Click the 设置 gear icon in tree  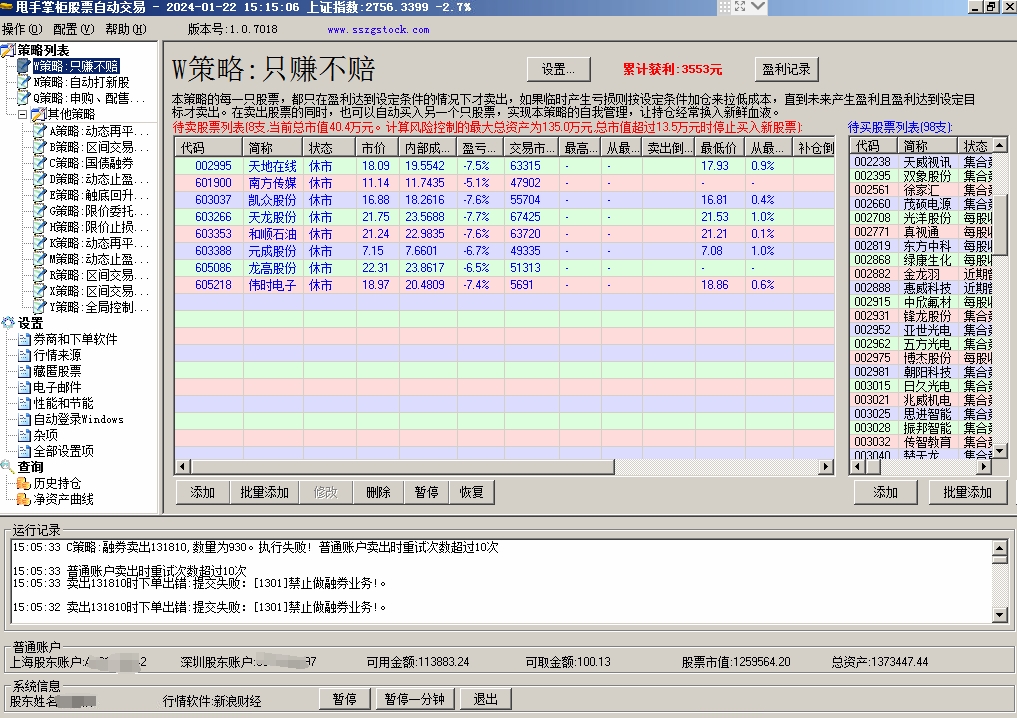point(9,323)
